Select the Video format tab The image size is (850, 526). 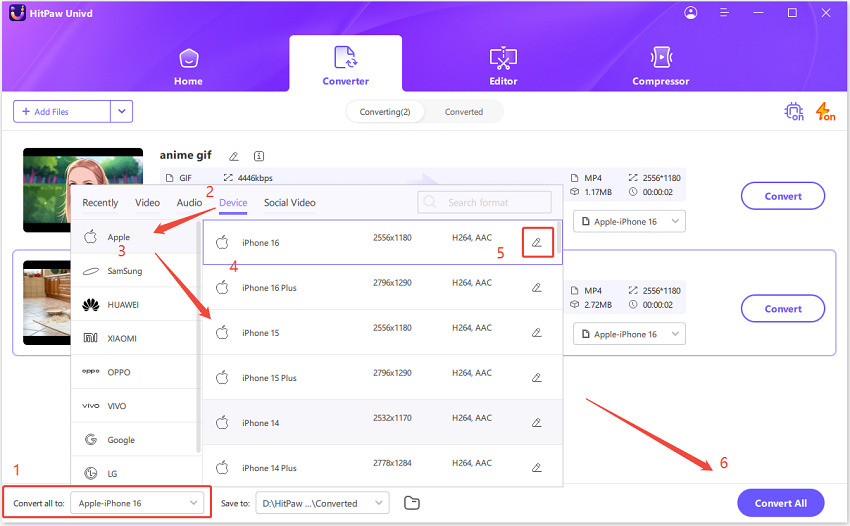147,203
